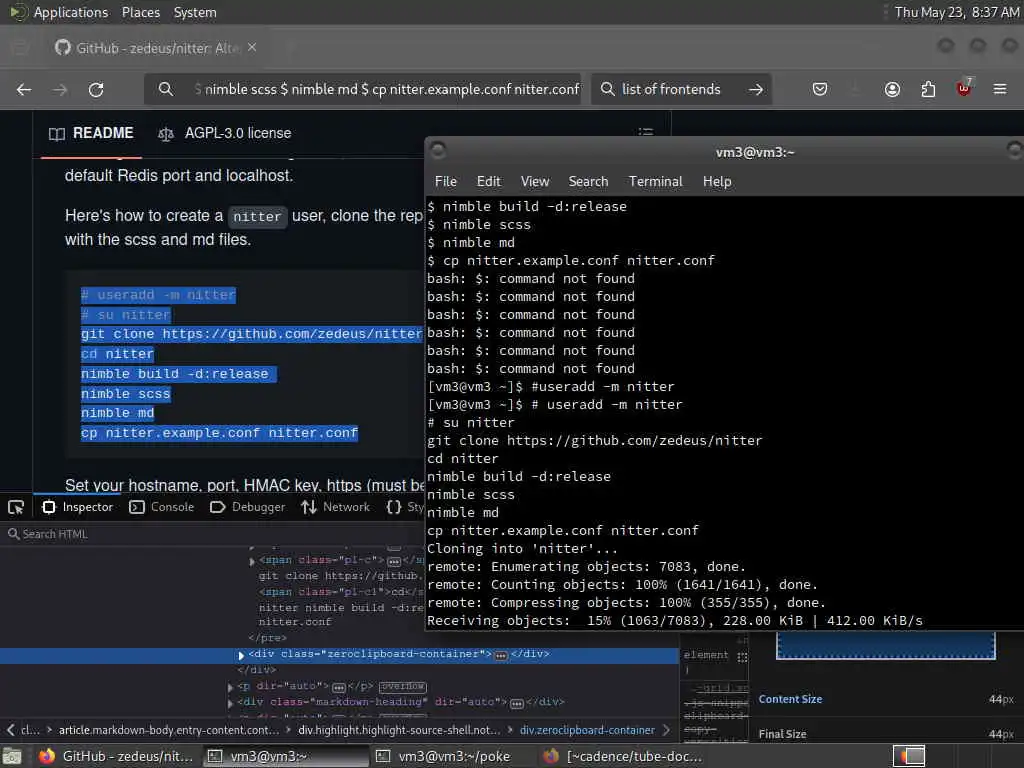
Task: Click the element picker icon in devtools
Action: pyautogui.click(x=16, y=507)
